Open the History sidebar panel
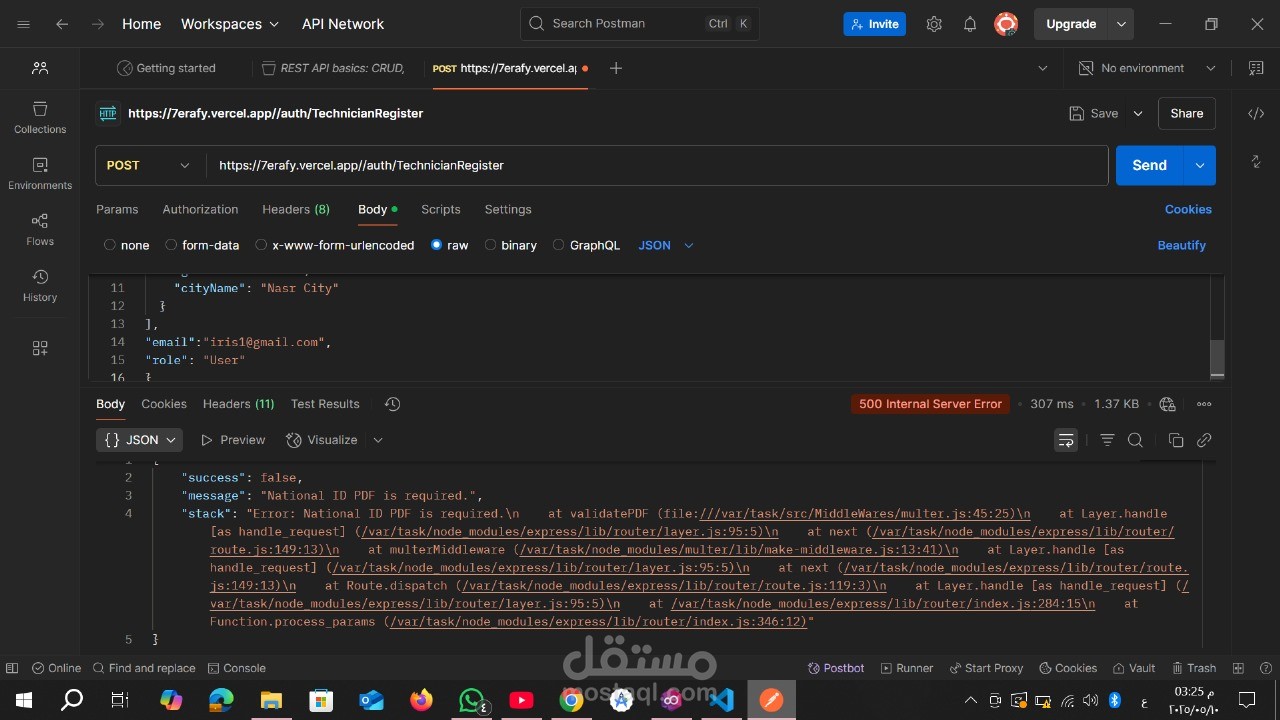Screen dimensions: 1280x720 click(40, 286)
